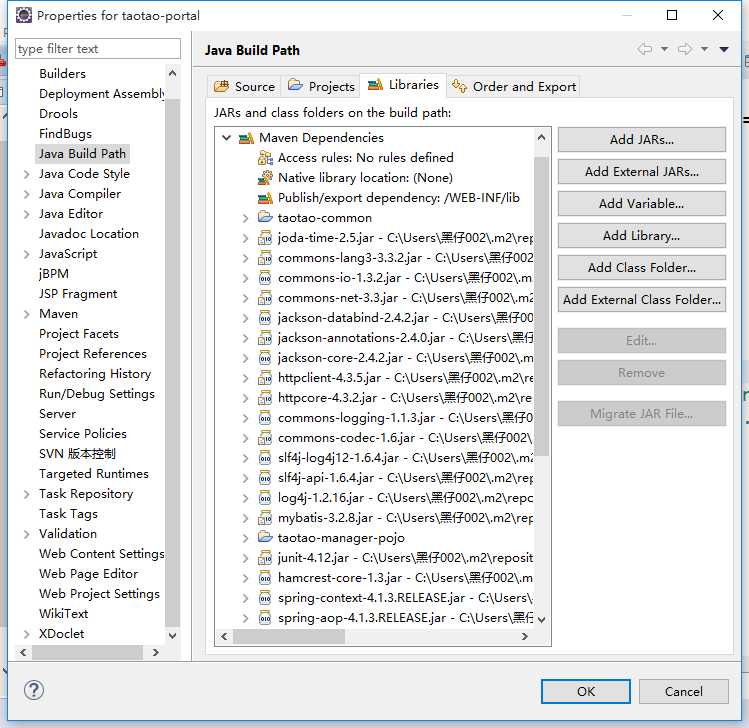Expand the Task Repository category
Viewport: 749px width, 728px height.
tap(27, 495)
